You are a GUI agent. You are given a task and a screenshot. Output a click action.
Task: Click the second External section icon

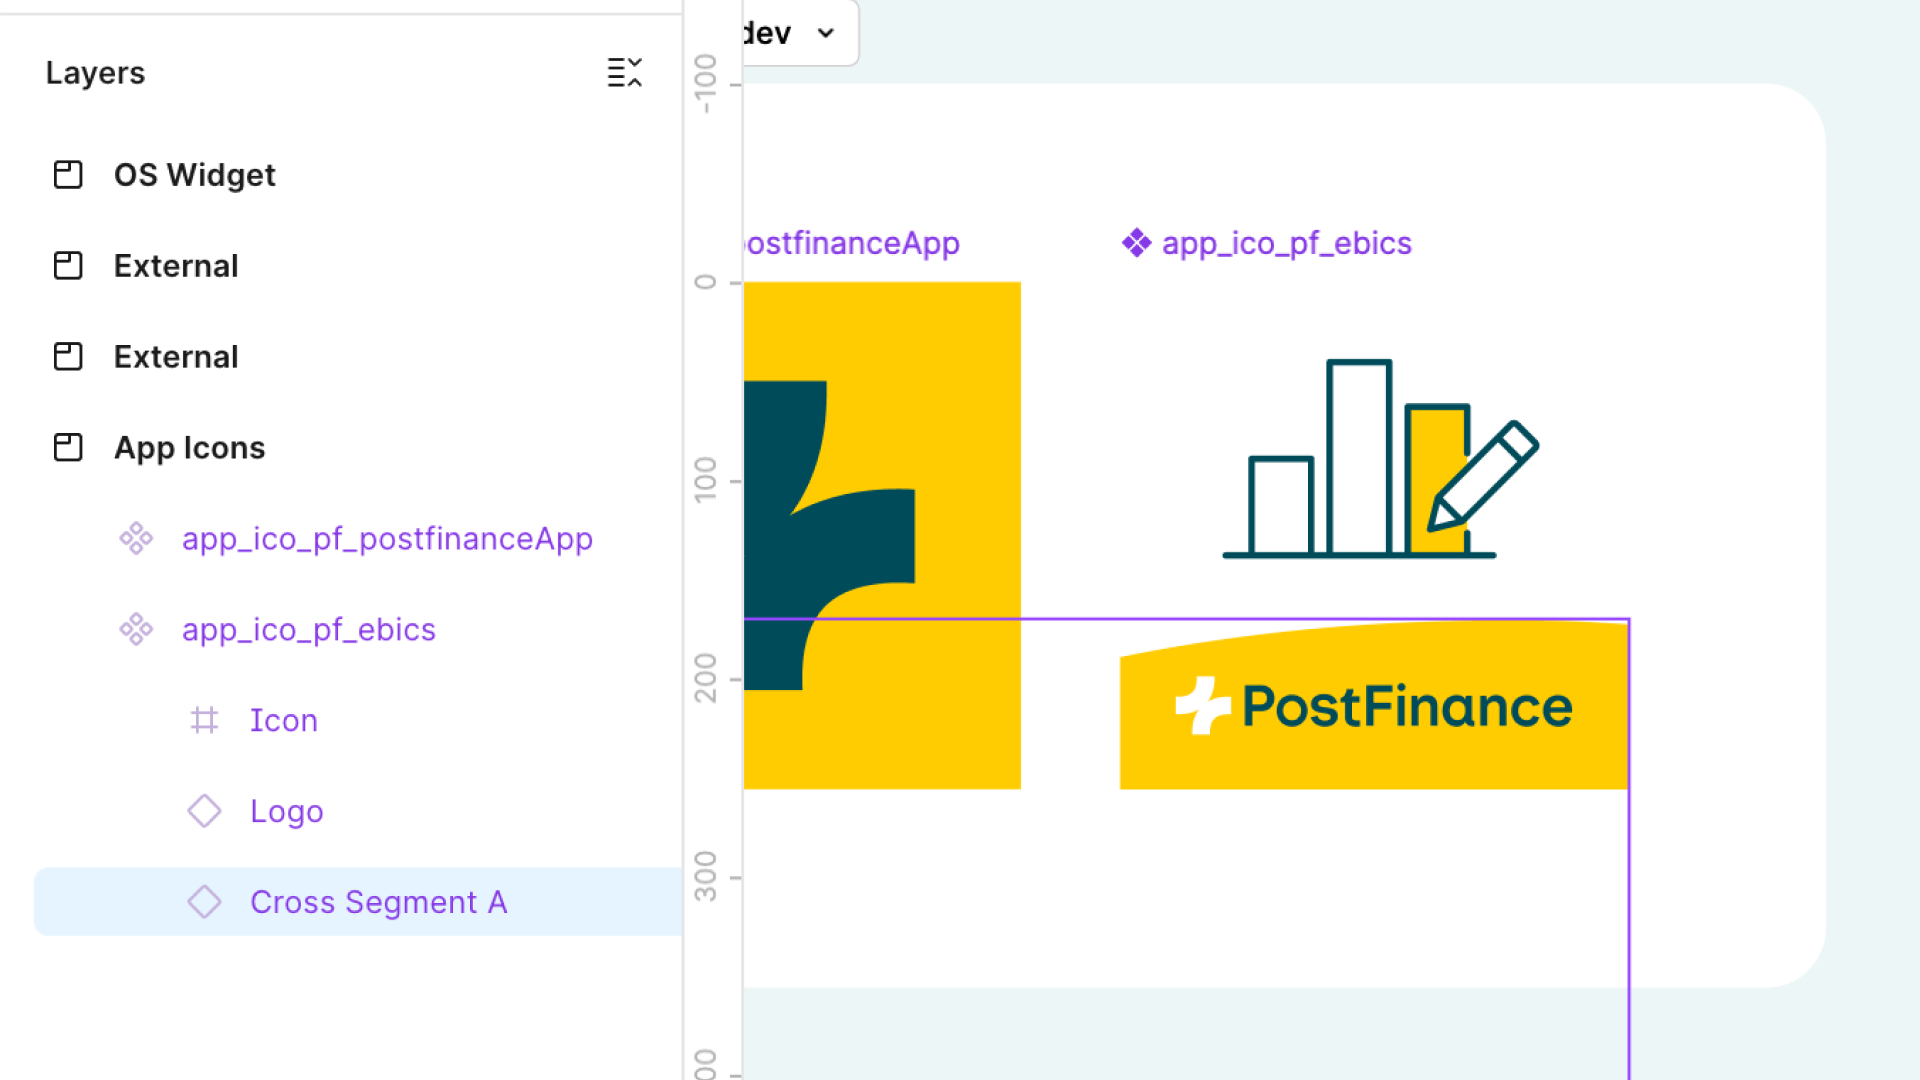(x=68, y=357)
